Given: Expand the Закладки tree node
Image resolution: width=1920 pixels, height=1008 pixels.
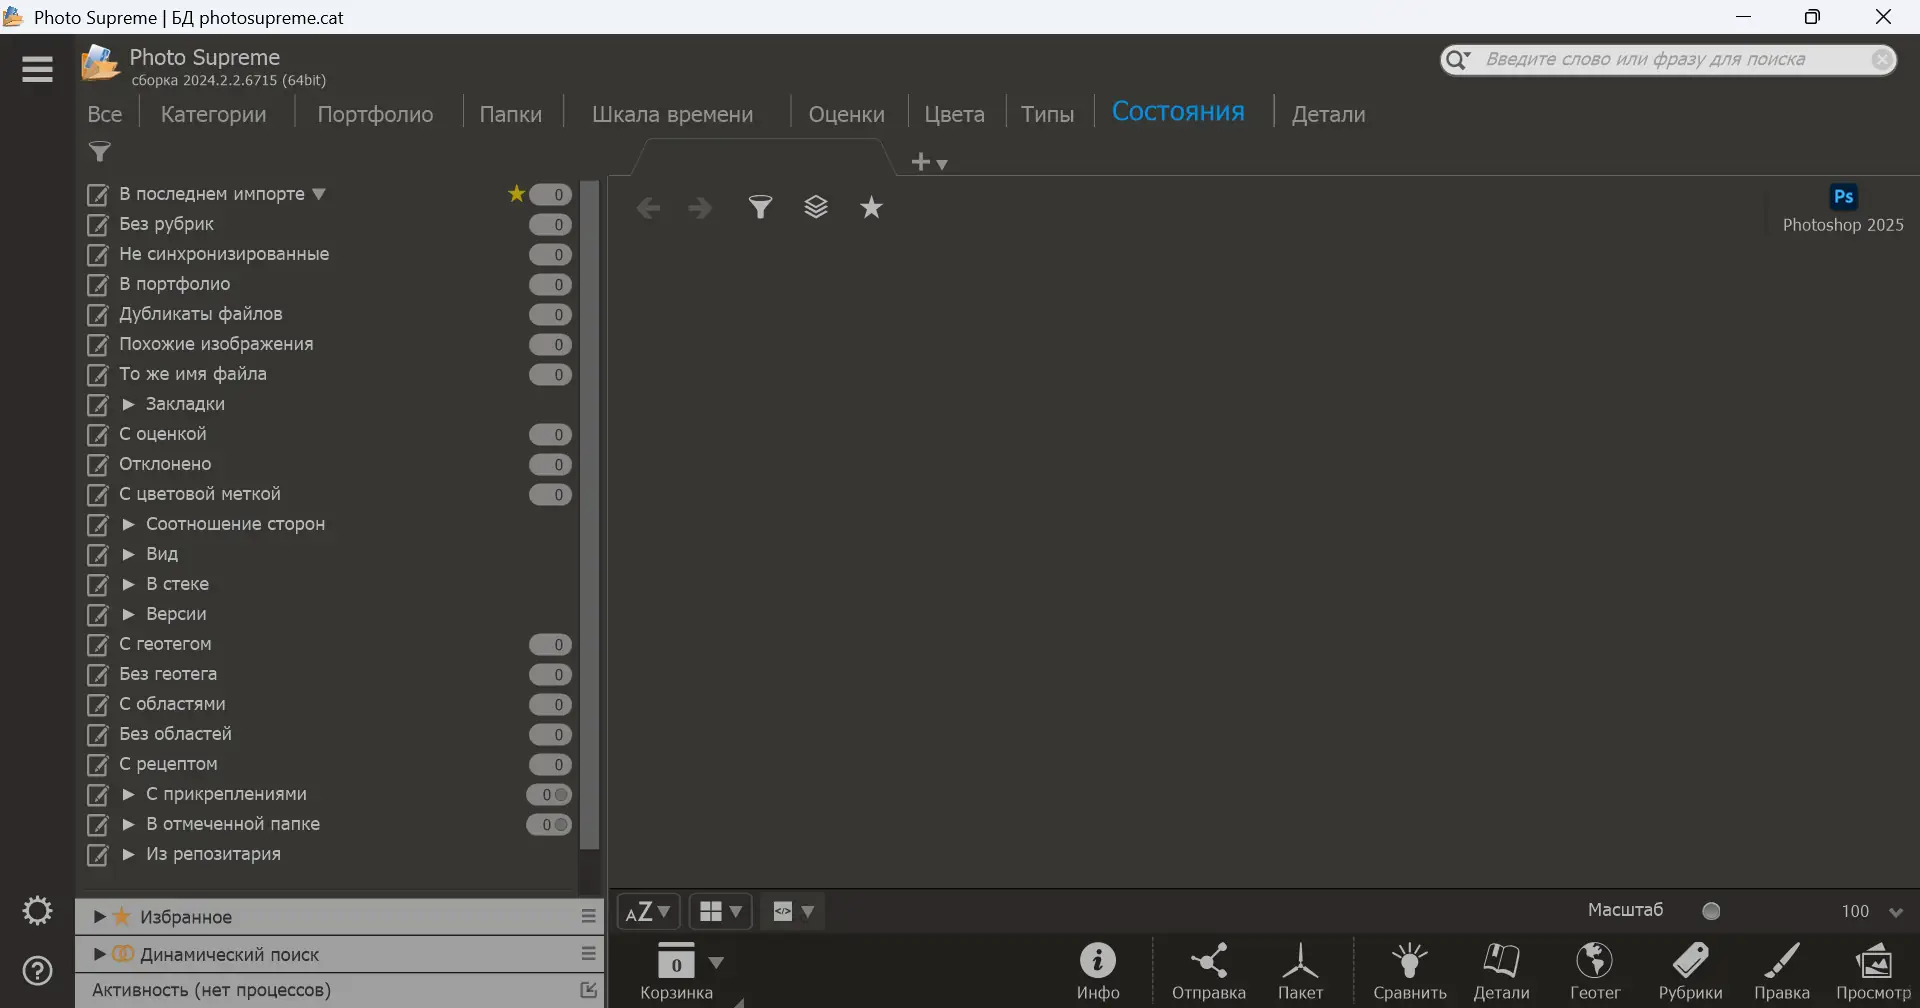Looking at the screenshot, I should pyautogui.click(x=128, y=404).
